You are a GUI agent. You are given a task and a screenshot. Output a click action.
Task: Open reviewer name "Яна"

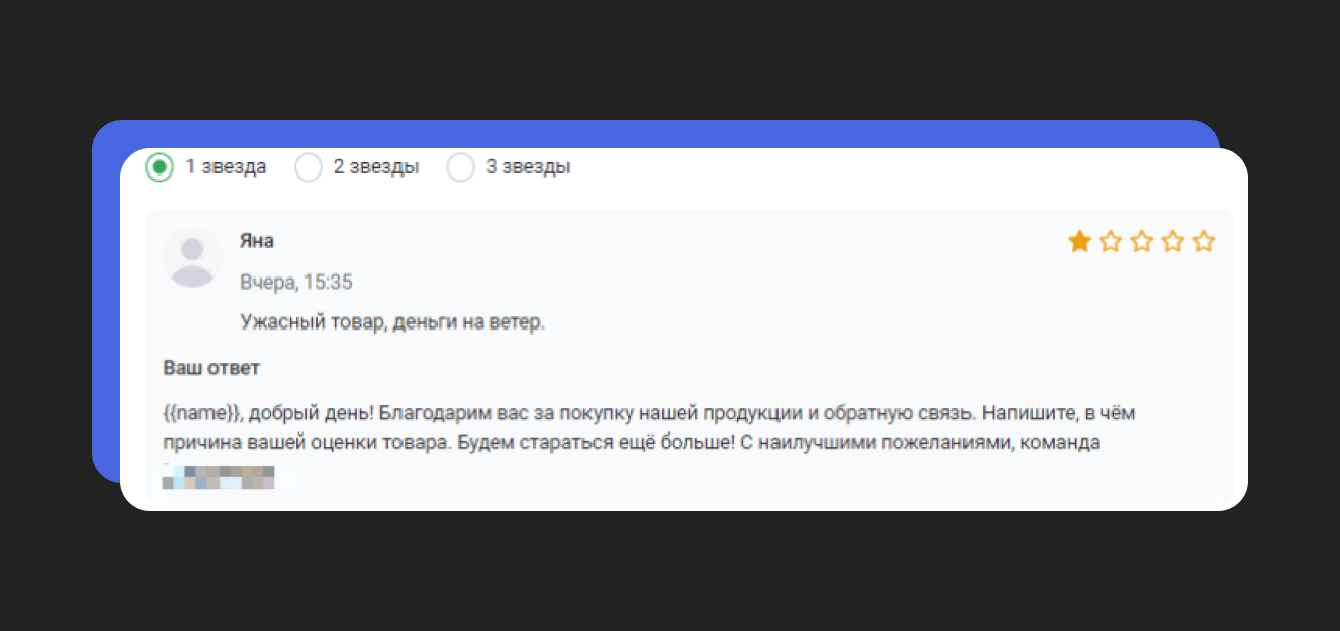point(256,241)
